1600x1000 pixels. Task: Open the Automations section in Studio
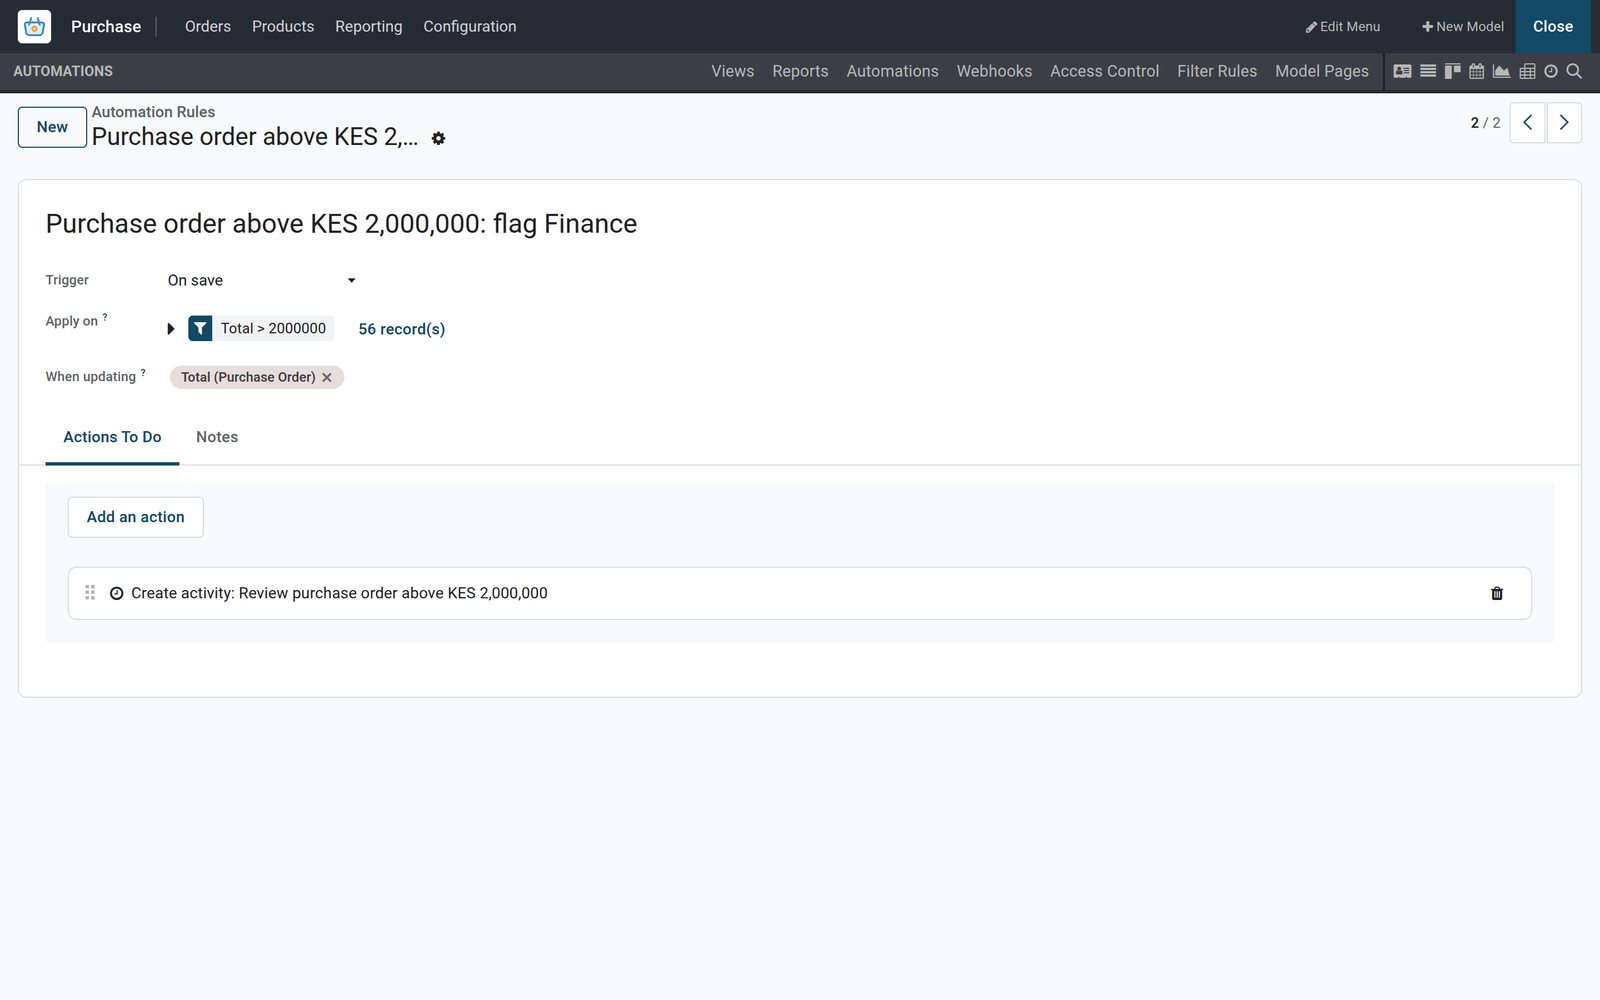coord(893,71)
